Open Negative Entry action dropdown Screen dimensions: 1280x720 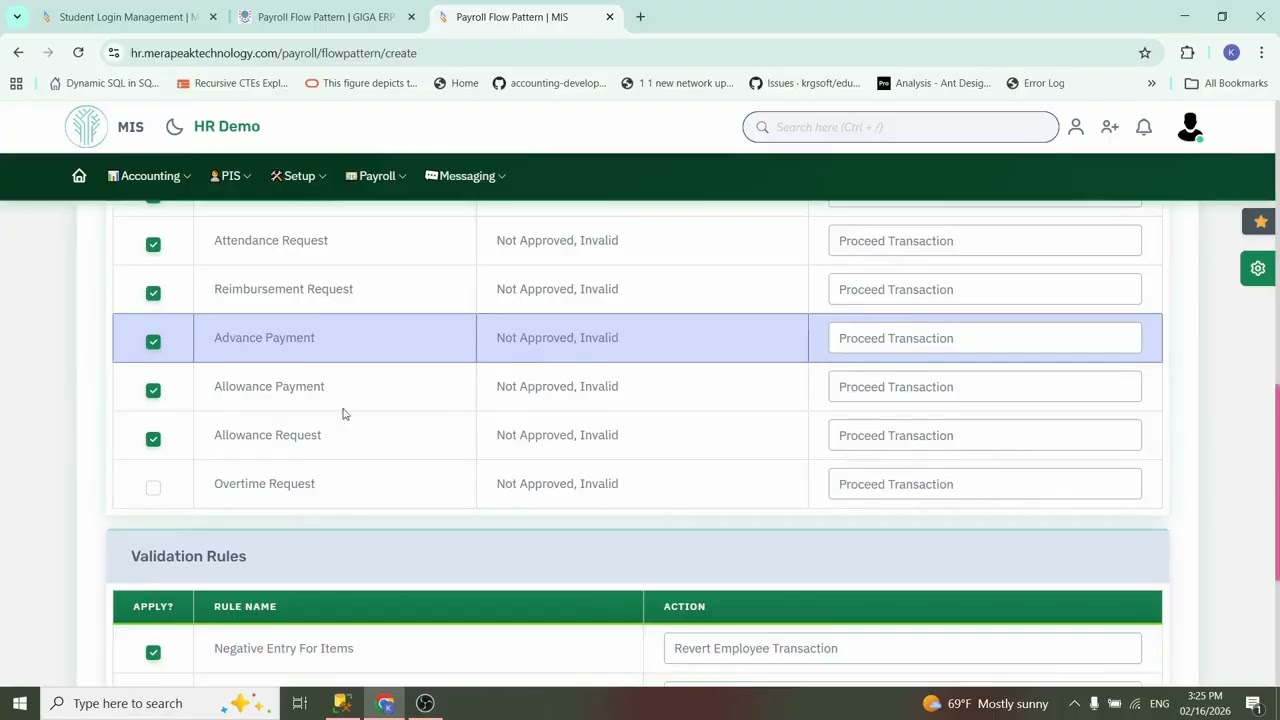pos(902,648)
